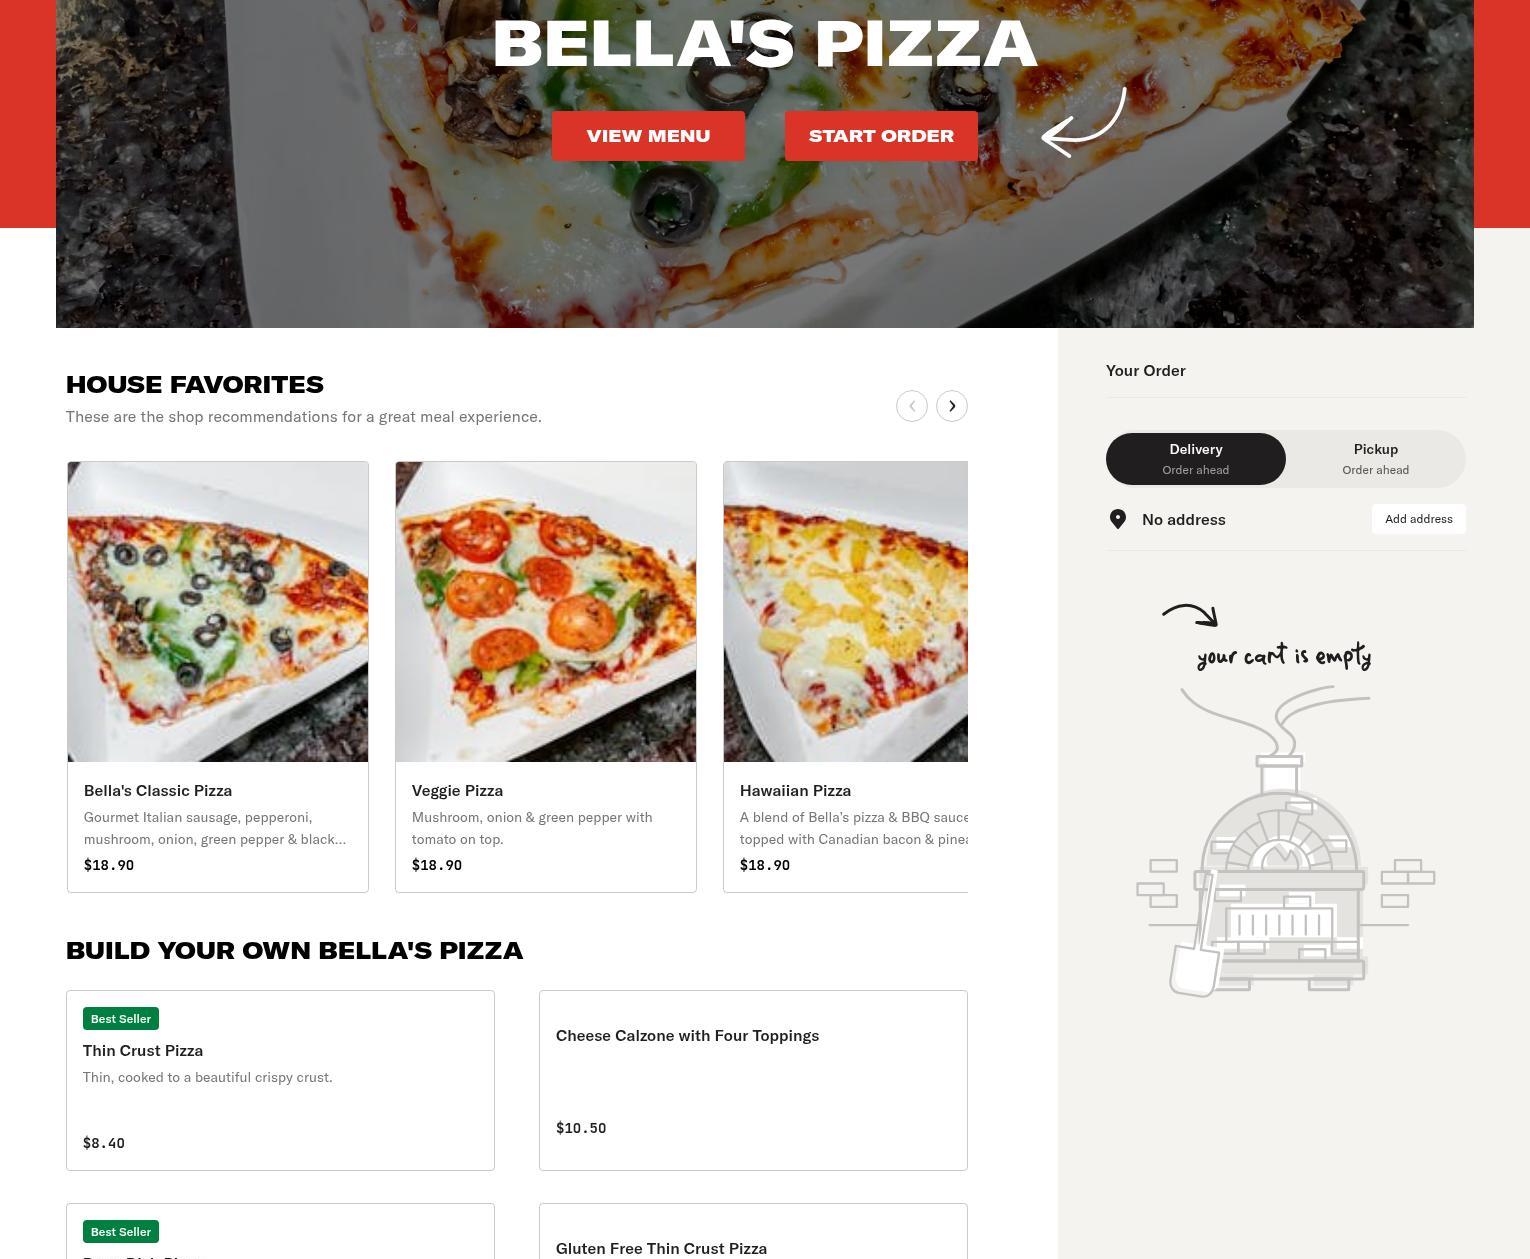Click the Best Seller badge on Thin Crust
1530x1259 pixels.
[x=121, y=1019]
